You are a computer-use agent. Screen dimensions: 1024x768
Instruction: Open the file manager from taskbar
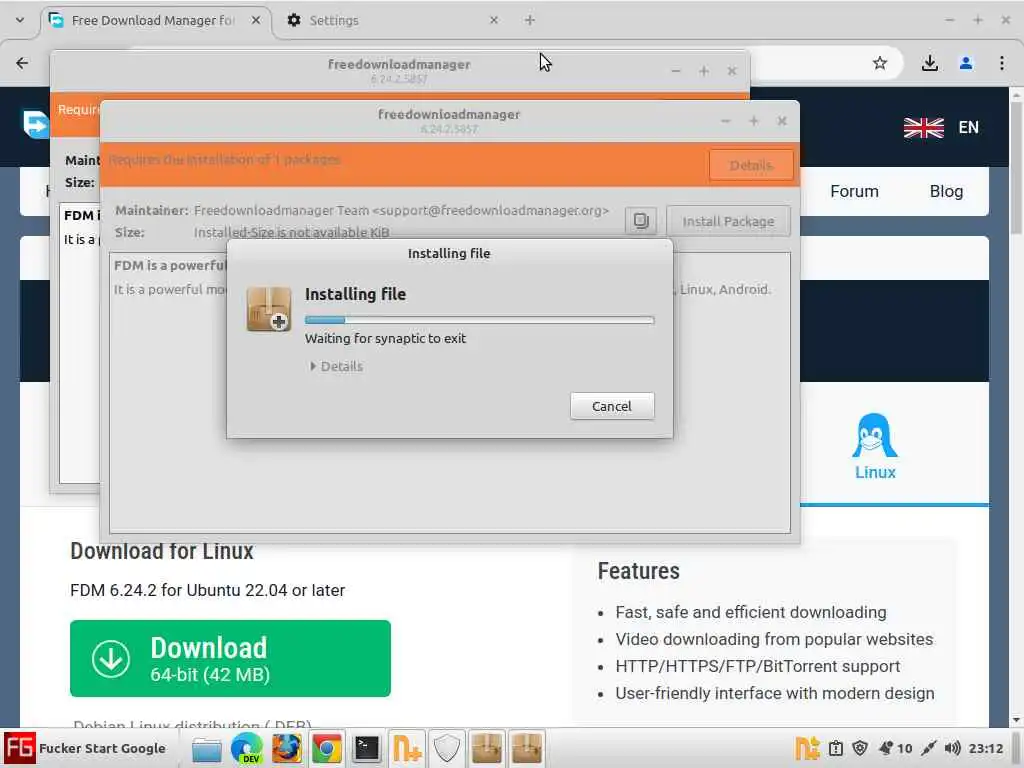pos(207,748)
